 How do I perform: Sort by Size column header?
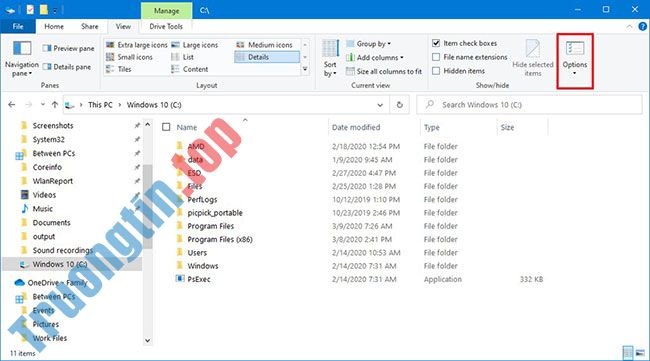507,127
